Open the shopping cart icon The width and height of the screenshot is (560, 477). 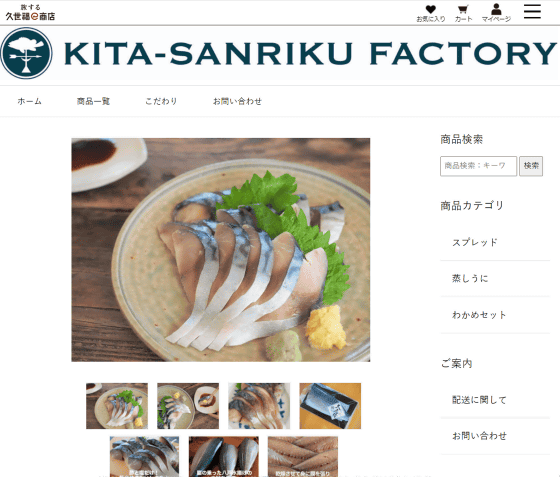(x=463, y=14)
